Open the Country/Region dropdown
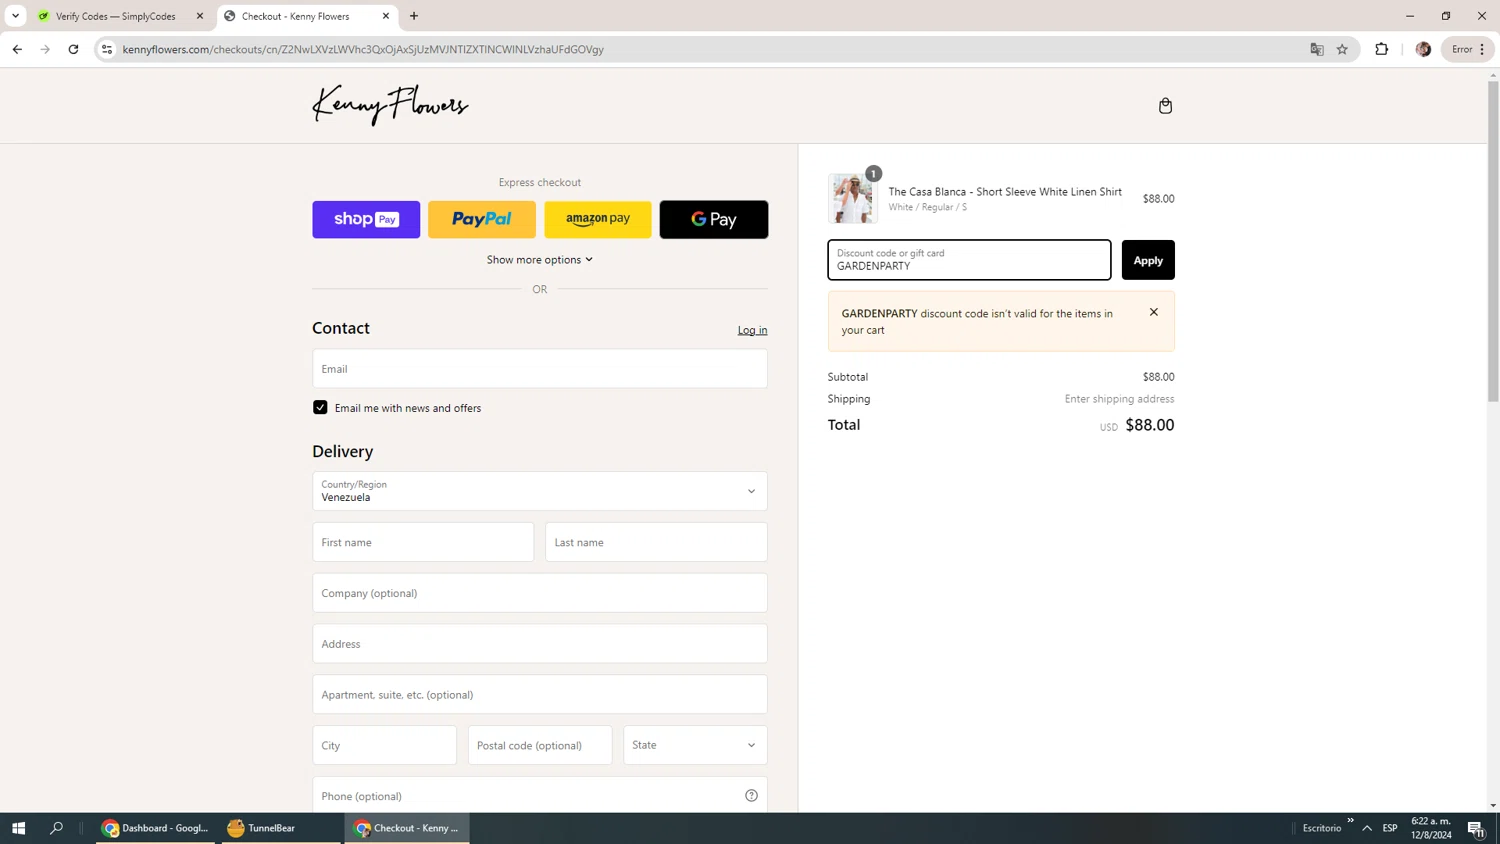 click(x=540, y=491)
